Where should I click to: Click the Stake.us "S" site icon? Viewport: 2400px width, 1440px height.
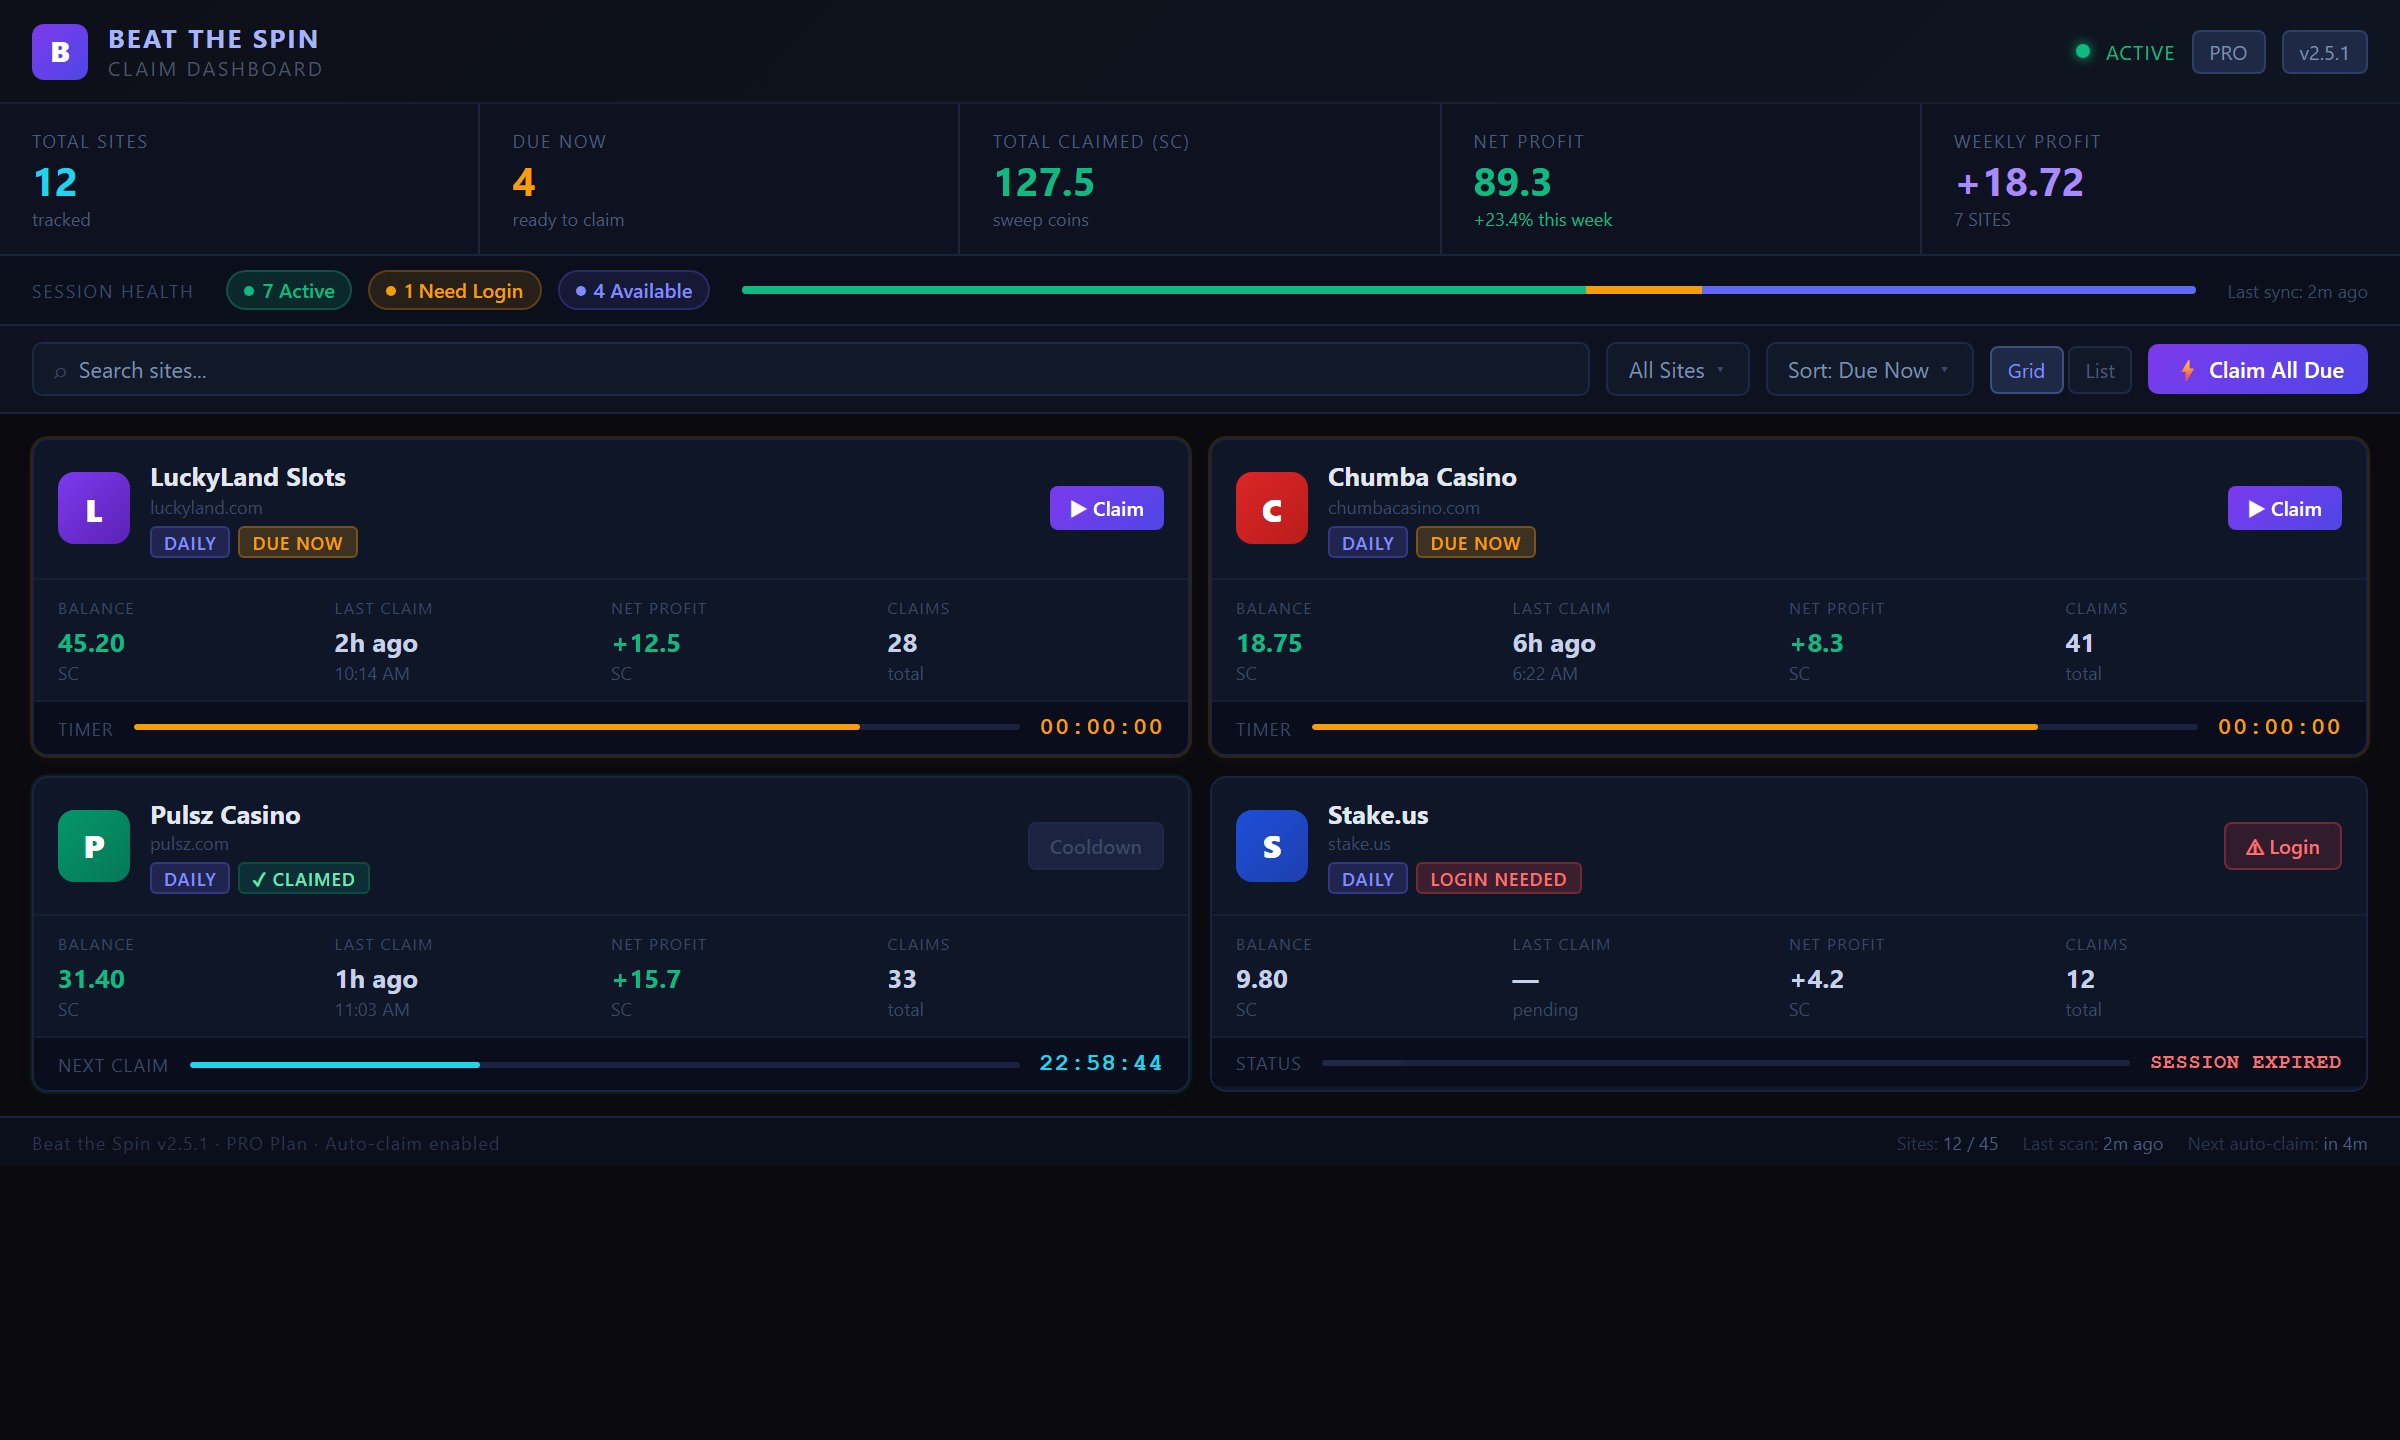coord(1271,846)
